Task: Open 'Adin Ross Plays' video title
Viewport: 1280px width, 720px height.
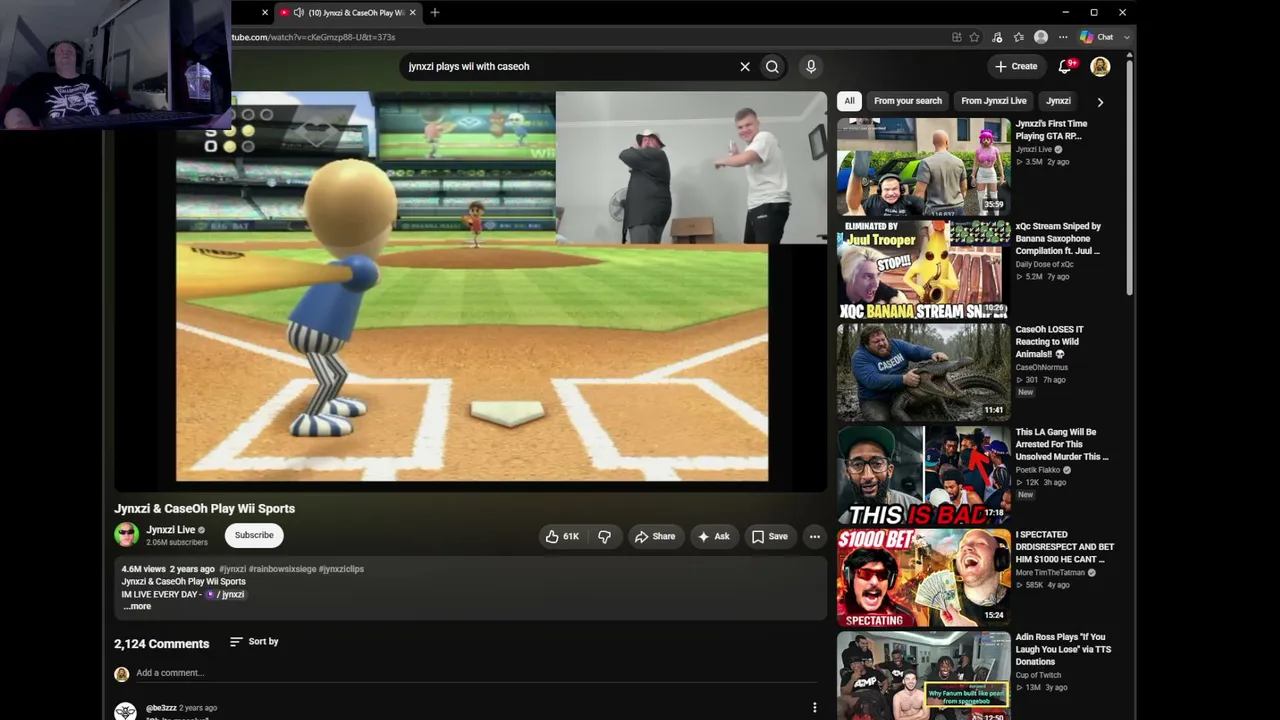Action: click(x=1063, y=649)
